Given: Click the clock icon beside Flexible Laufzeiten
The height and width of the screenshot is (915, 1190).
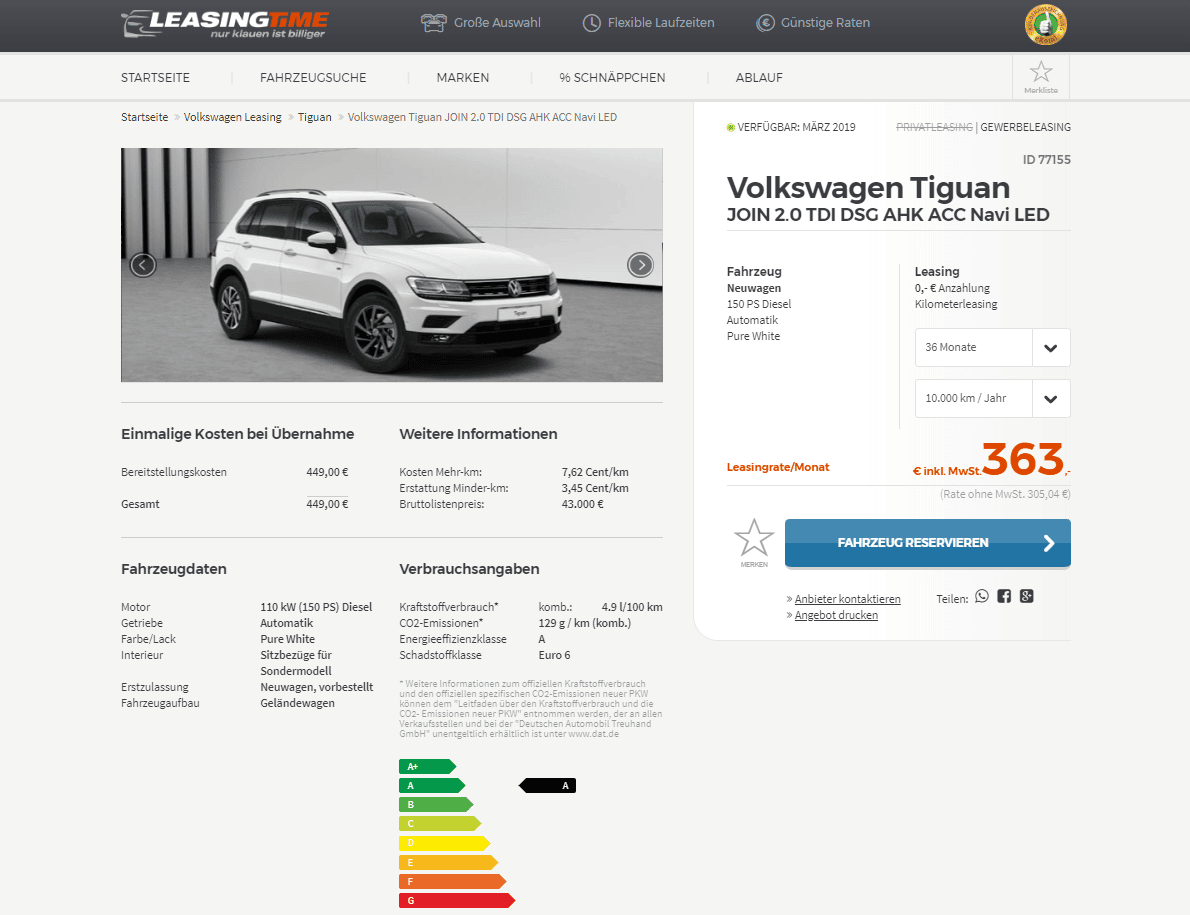Looking at the screenshot, I should pos(591,23).
